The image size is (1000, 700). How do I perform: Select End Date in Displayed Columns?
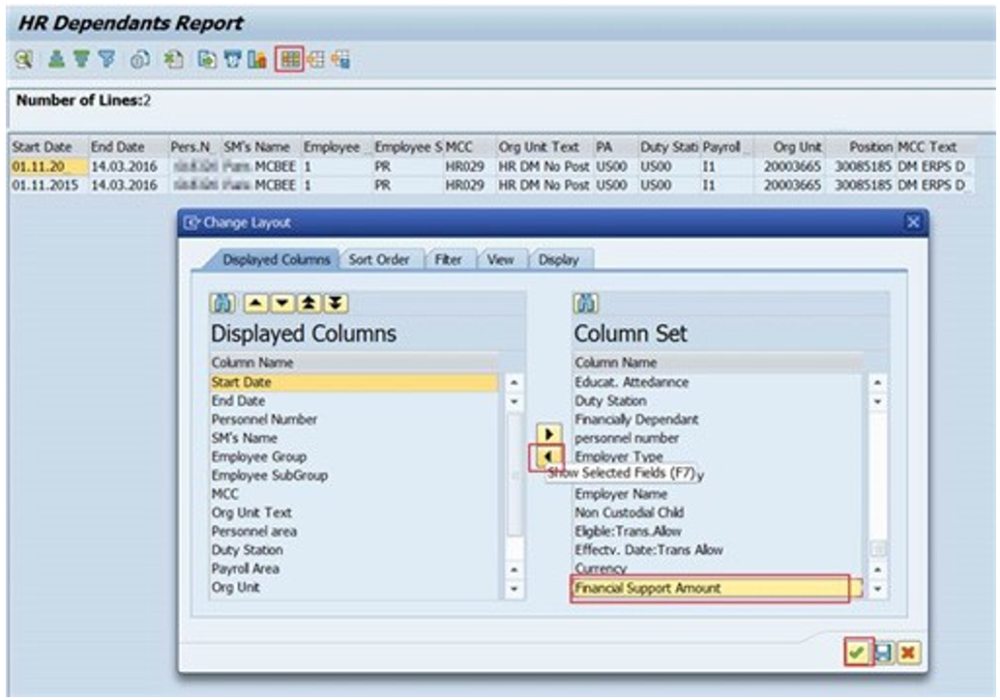pos(354,401)
